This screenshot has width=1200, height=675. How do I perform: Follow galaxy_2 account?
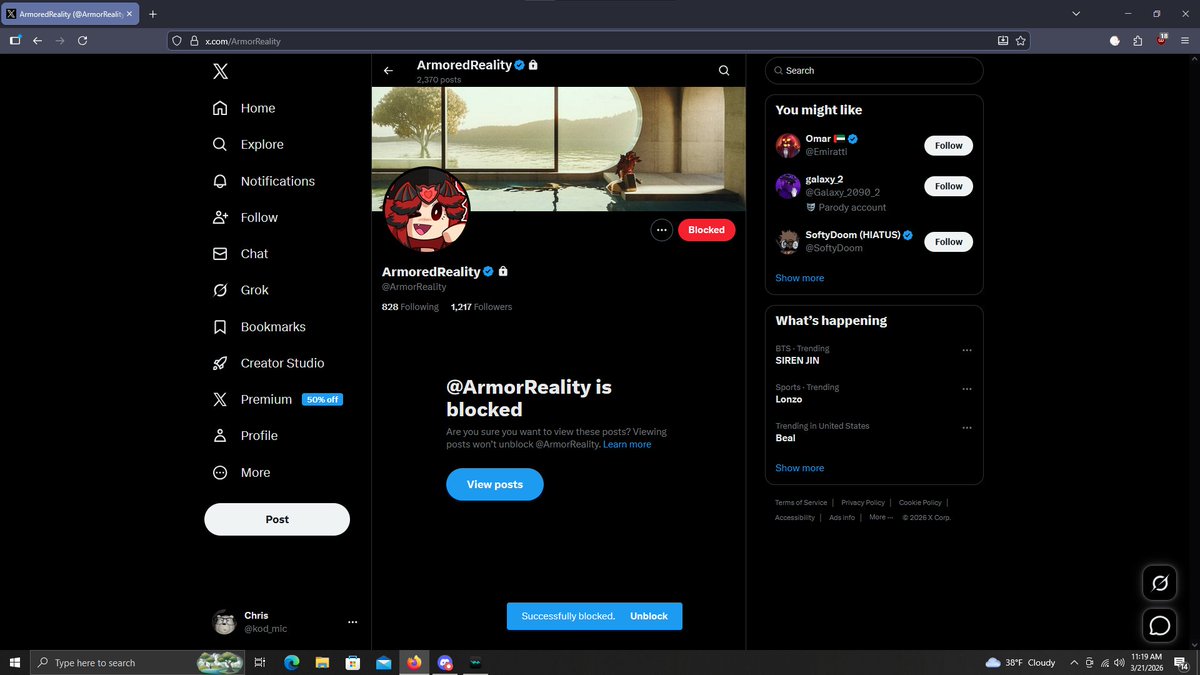tap(948, 186)
